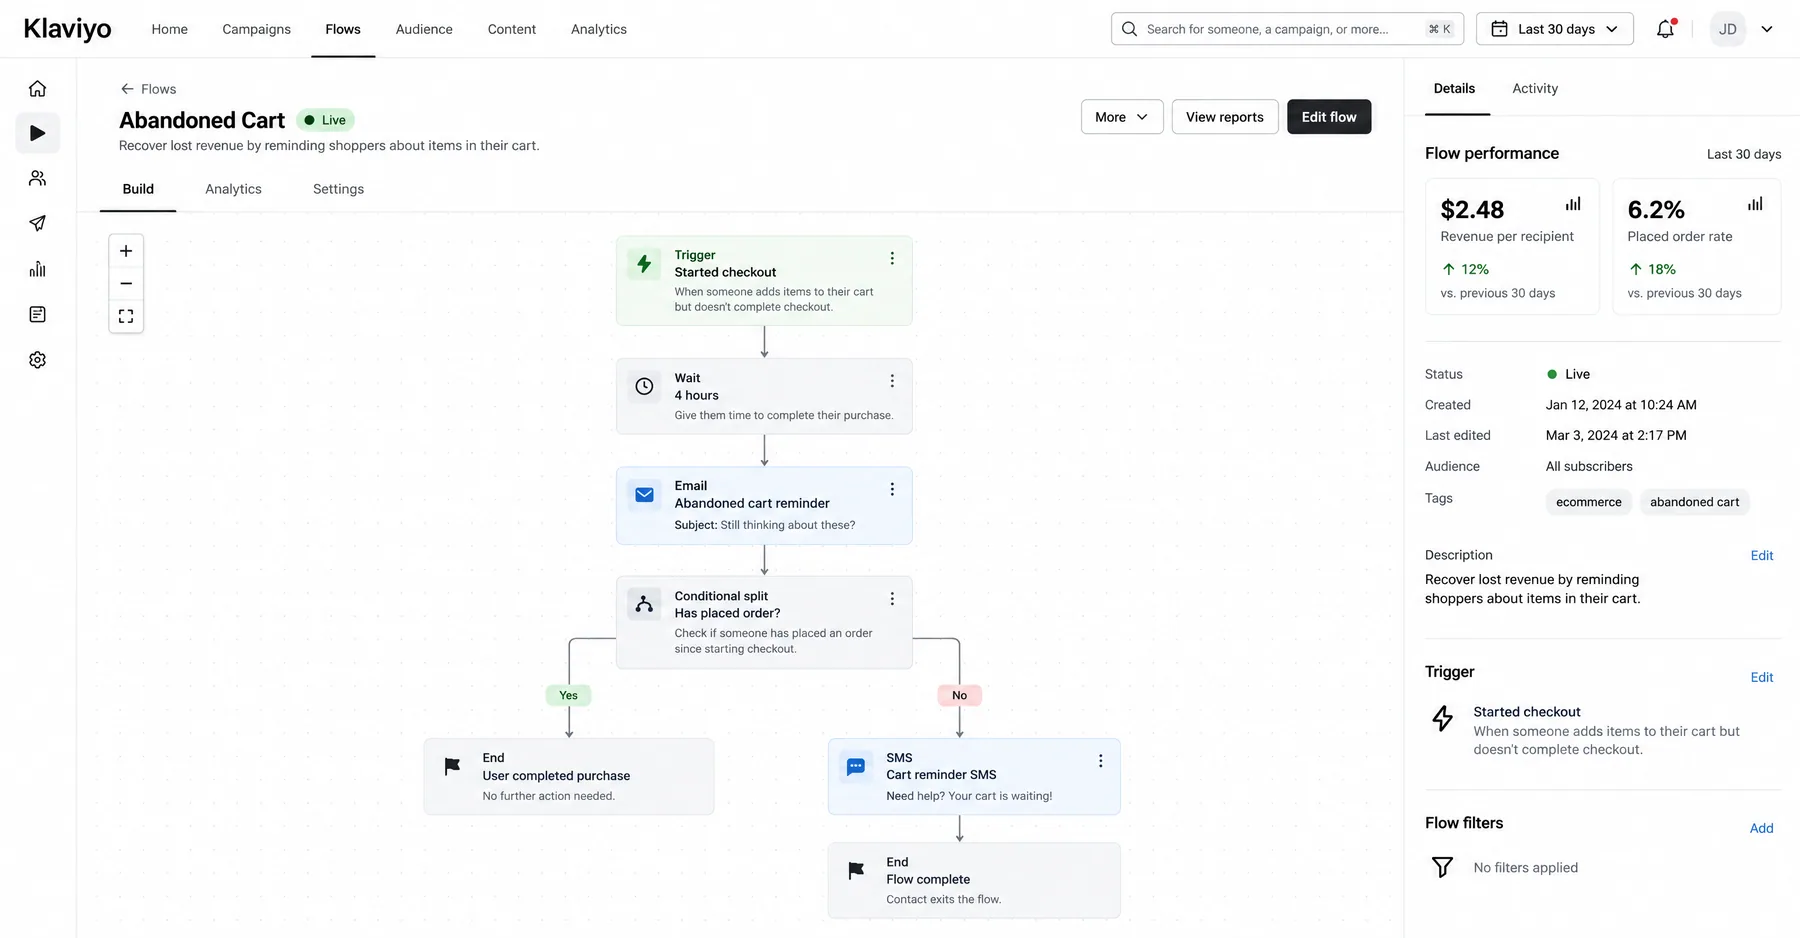The width and height of the screenshot is (1800, 938).
Task: Open Trigger node three-dot menu
Action: pos(892,258)
